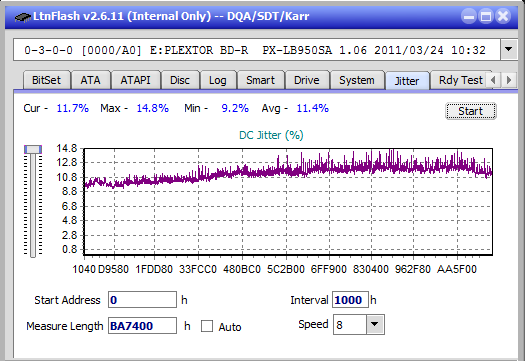Select the Smart tab
The height and width of the screenshot is (361, 525).
[260, 80]
